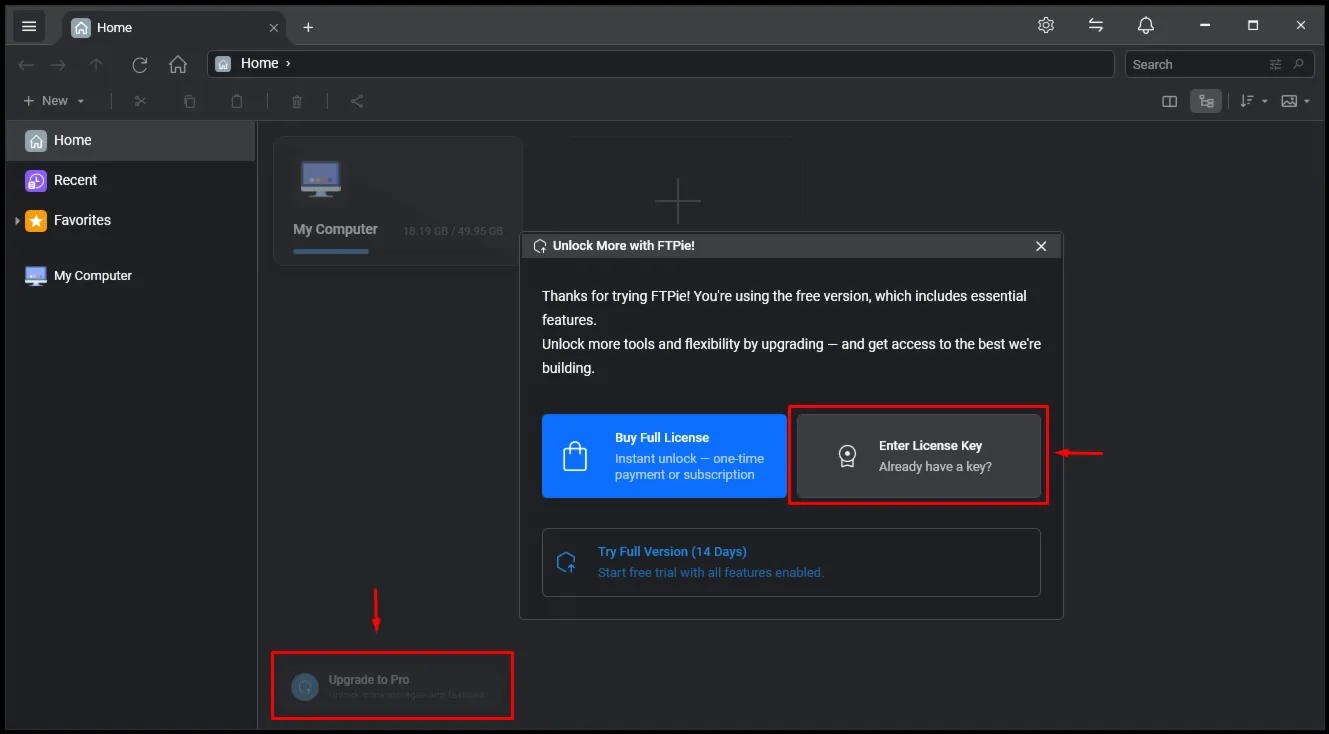Click the "18.19 GB / 49.95 GB" storage text

coord(453,231)
